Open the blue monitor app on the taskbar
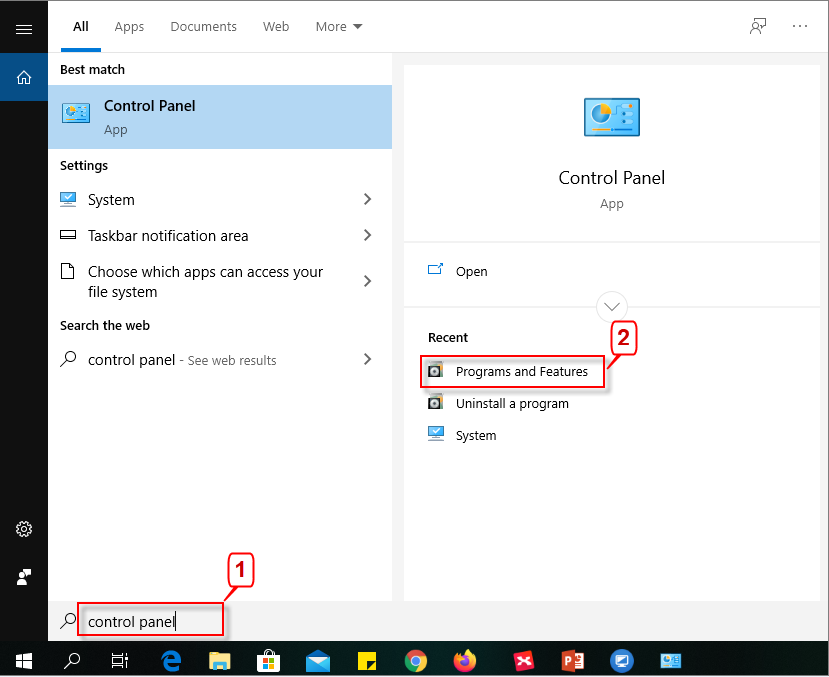Viewport: 829px width, 677px height. click(621, 661)
